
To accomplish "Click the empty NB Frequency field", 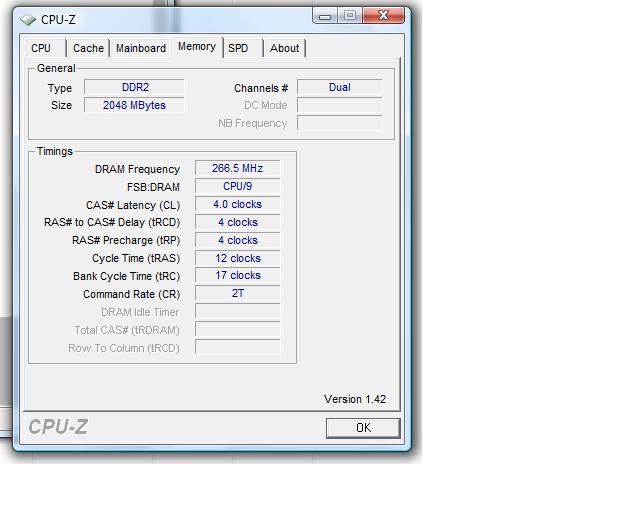I will pyautogui.click(x=339, y=124).
